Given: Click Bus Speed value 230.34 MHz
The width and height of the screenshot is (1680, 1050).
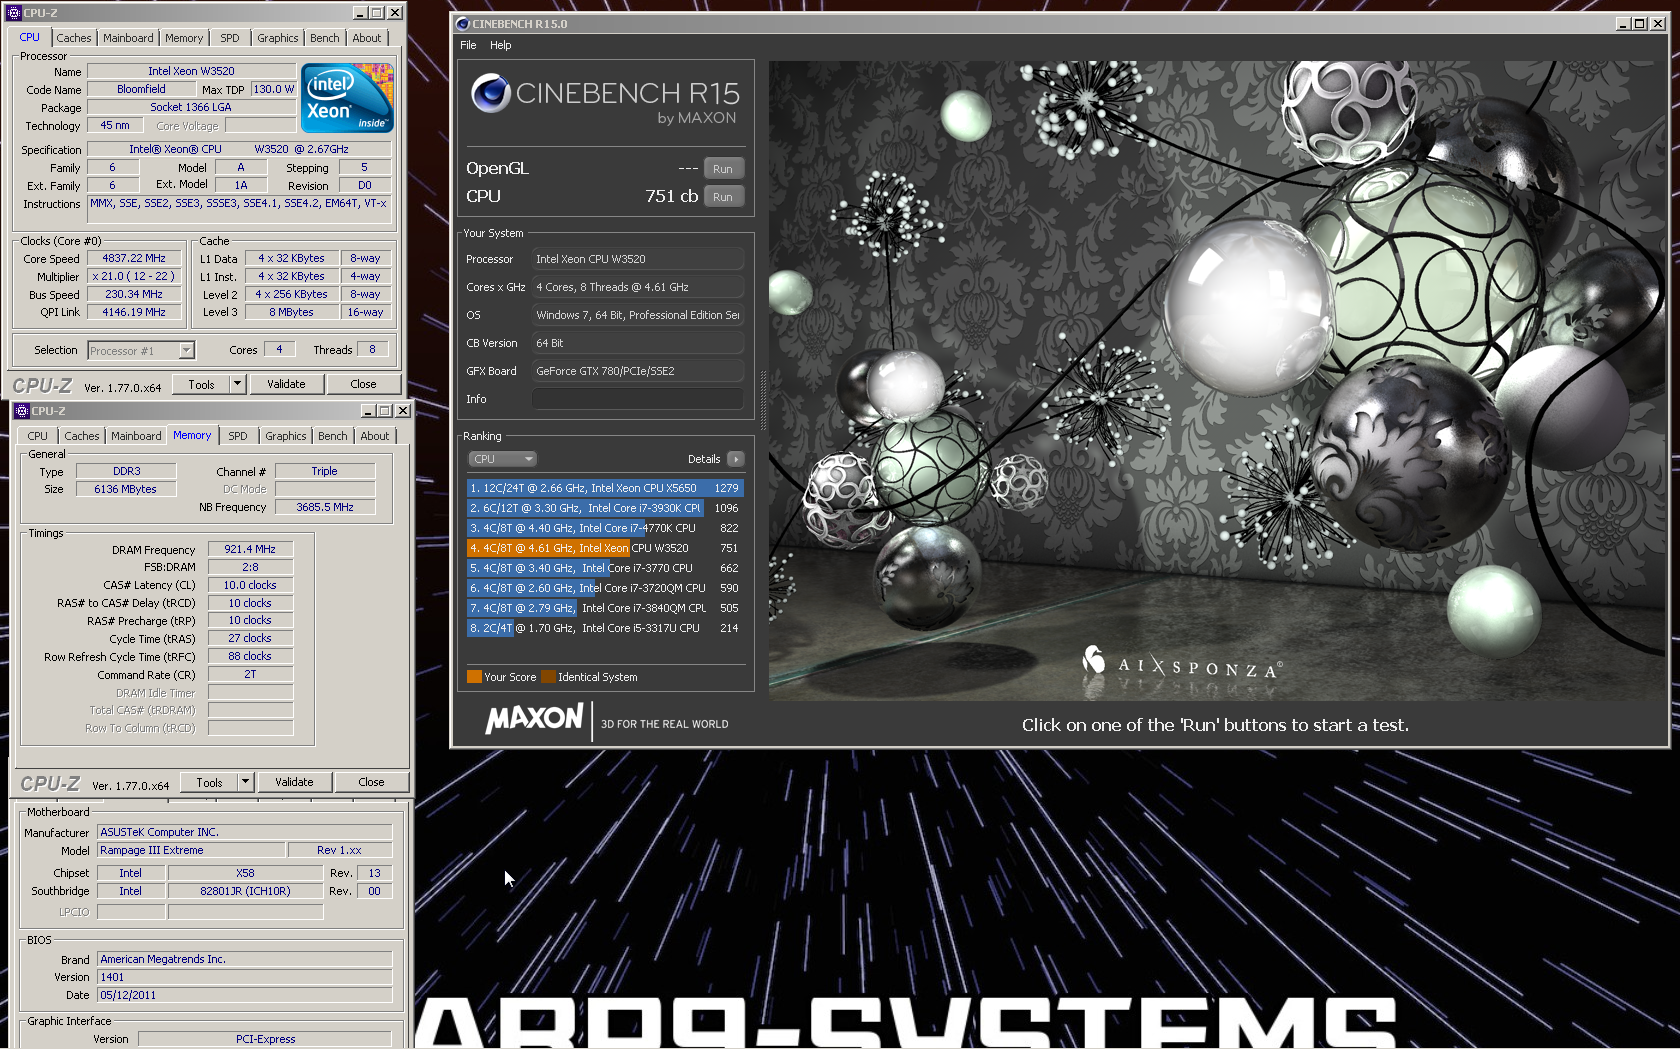Looking at the screenshot, I should [134, 294].
